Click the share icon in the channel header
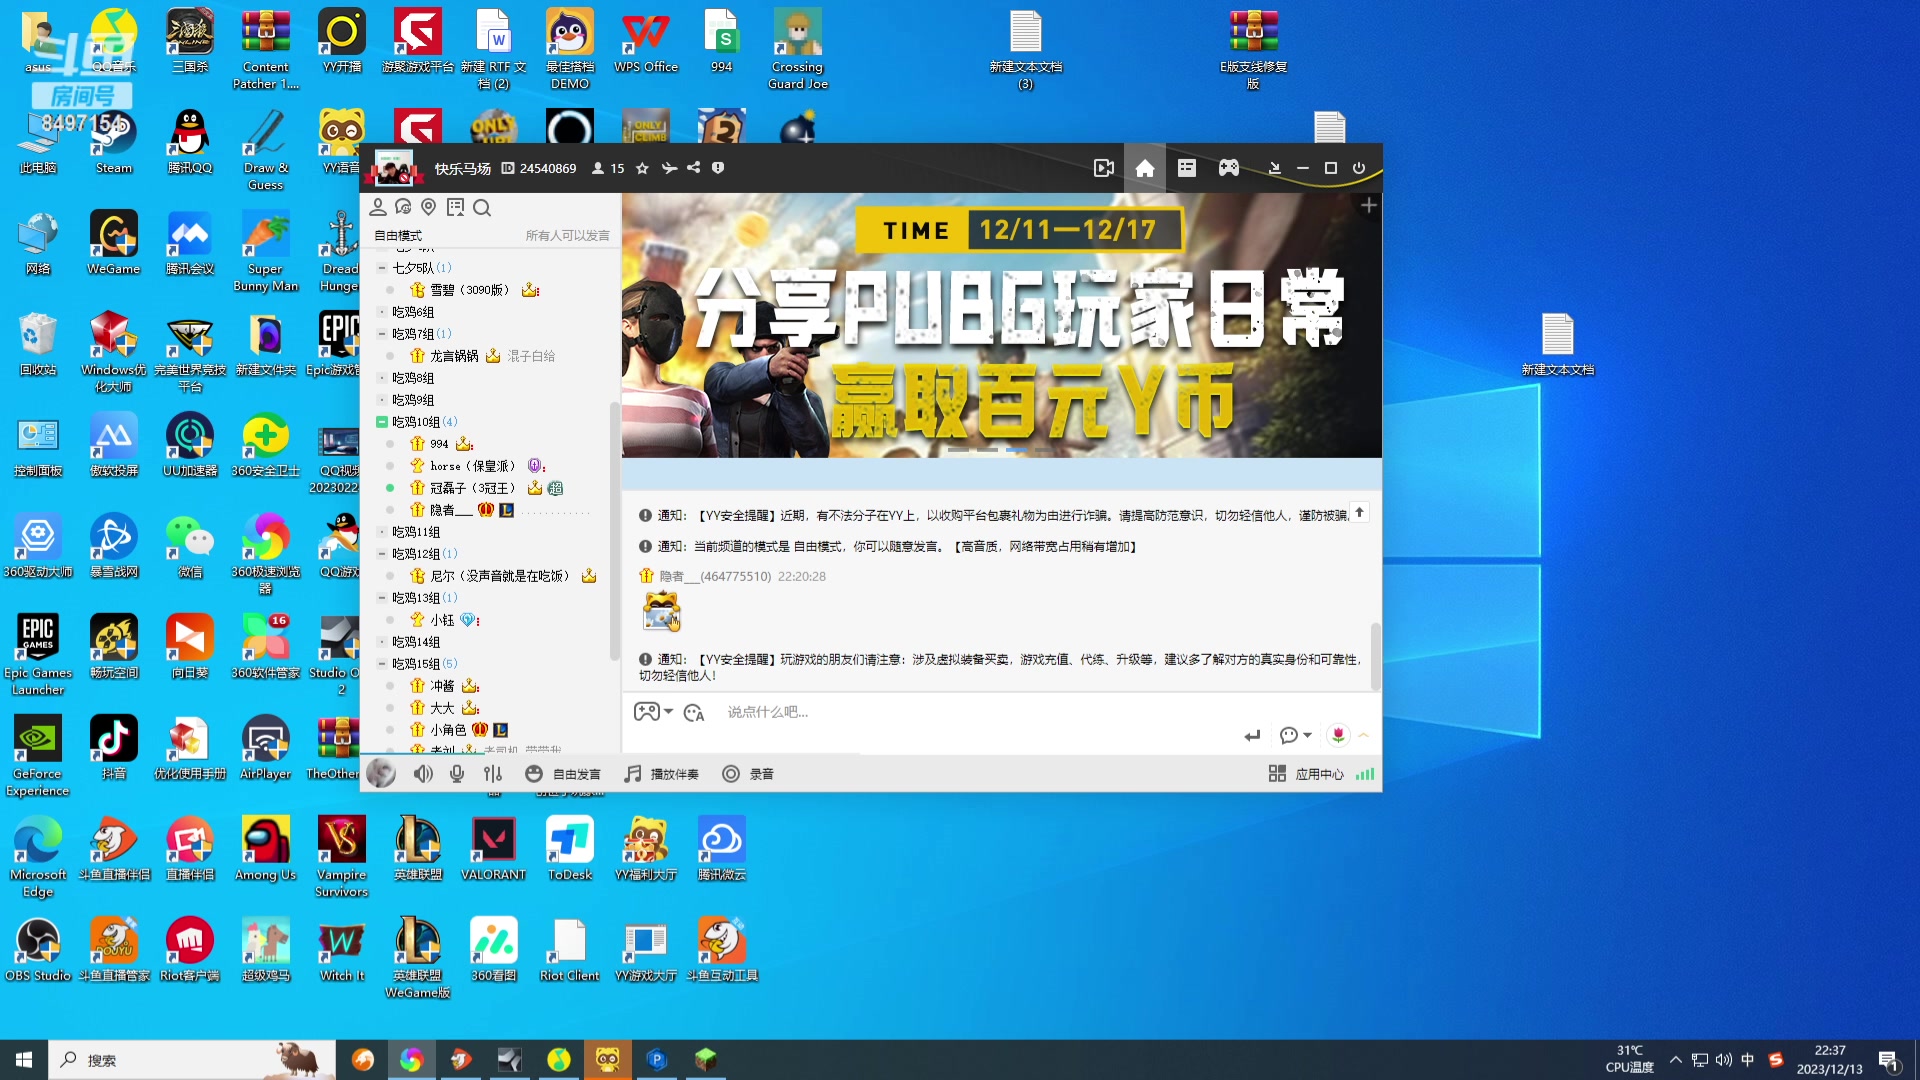 click(x=693, y=168)
